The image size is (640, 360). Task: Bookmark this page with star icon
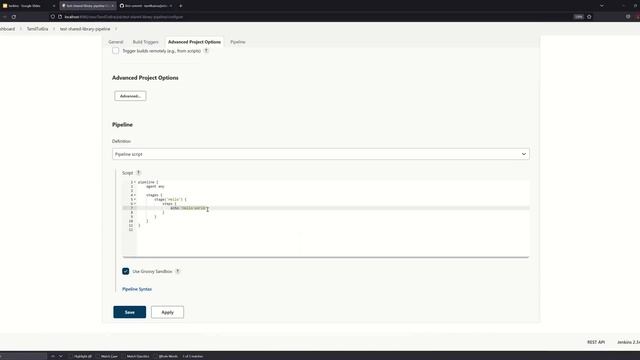pyautogui.click(x=589, y=17)
